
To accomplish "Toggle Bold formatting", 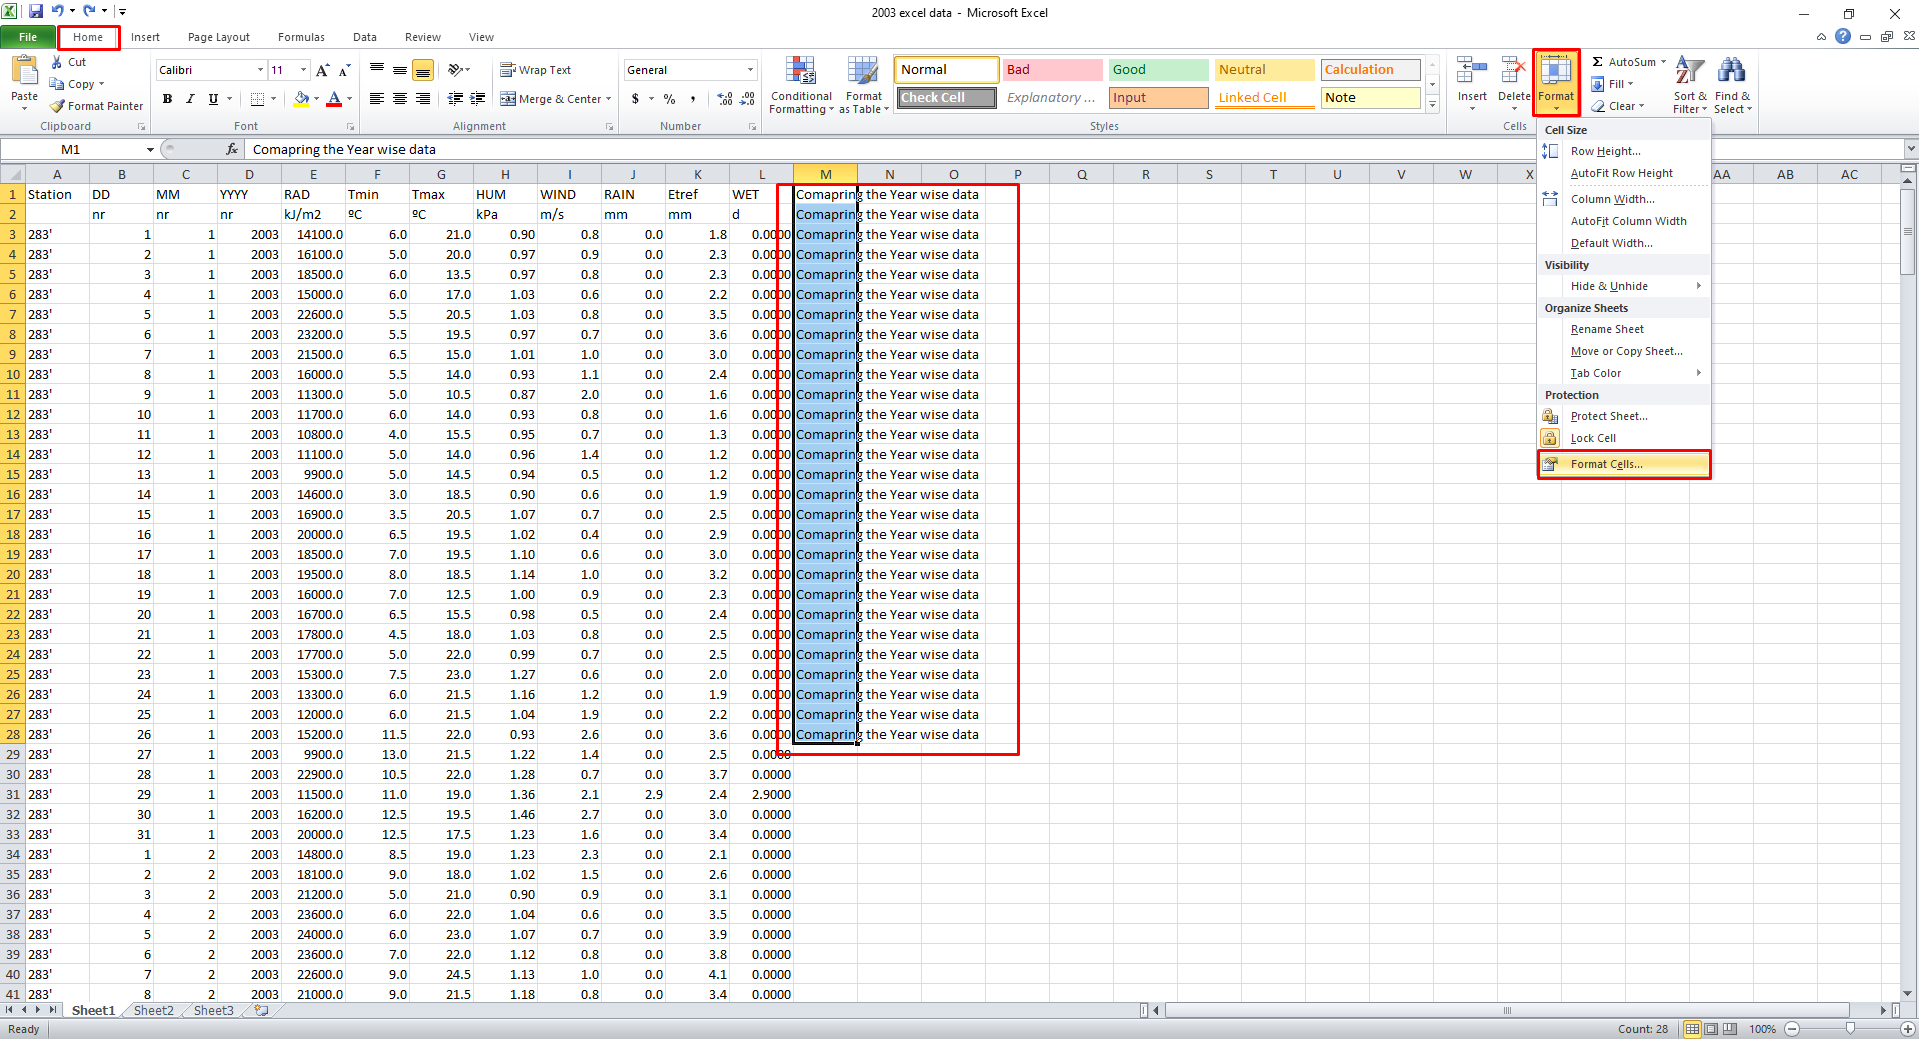I will [167, 99].
